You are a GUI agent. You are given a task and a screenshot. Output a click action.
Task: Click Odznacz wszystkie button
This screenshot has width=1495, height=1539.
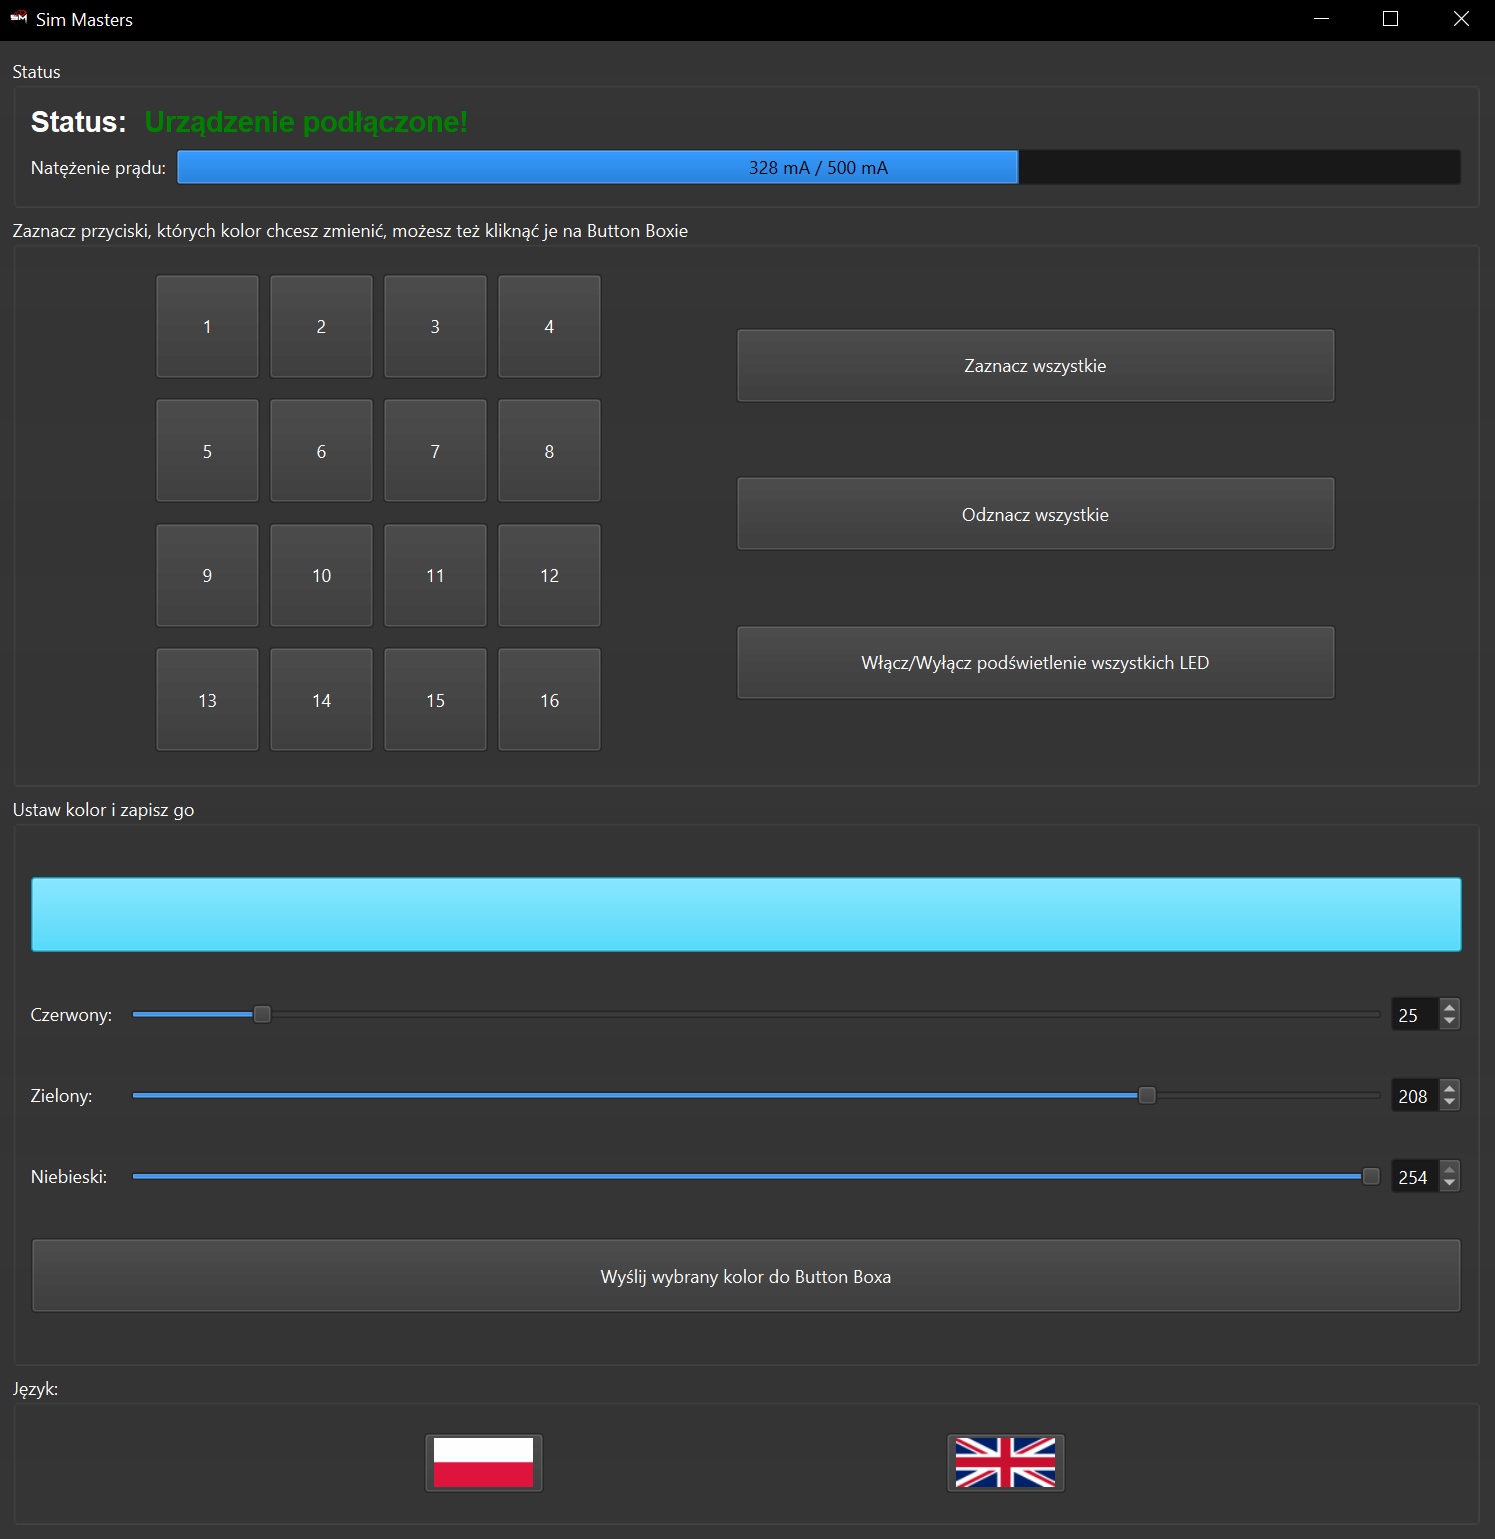[x=1035, y=514]
